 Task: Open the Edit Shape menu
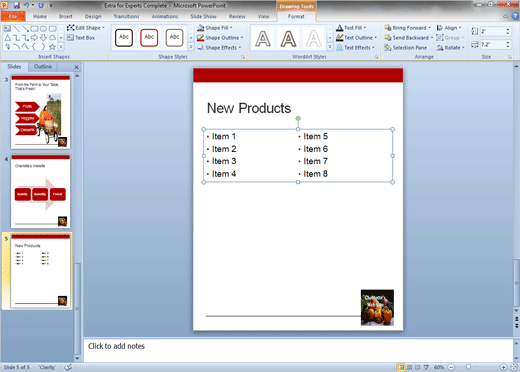click(x=86, y=28)
